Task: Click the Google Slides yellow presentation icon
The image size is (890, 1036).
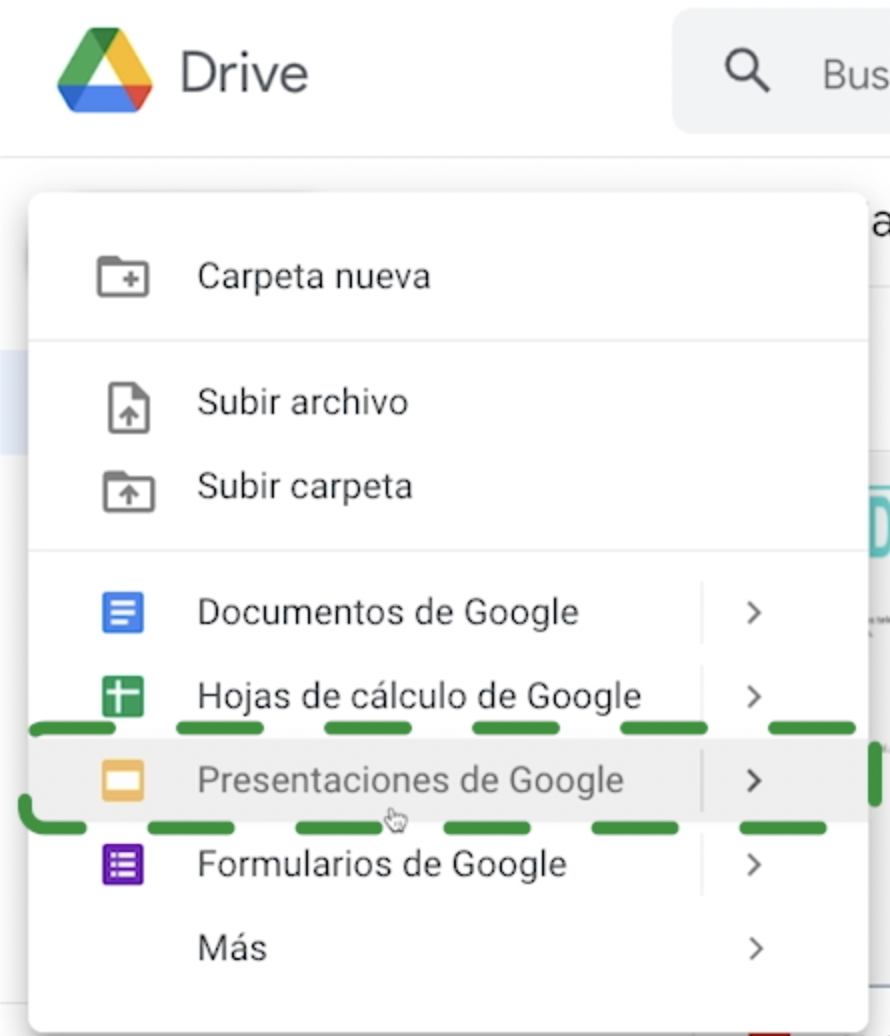Action: click(121, 780)
